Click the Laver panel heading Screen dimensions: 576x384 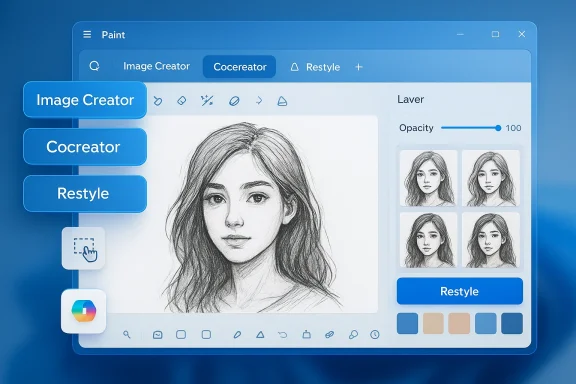pyautogui.click(x=410, y=100)
